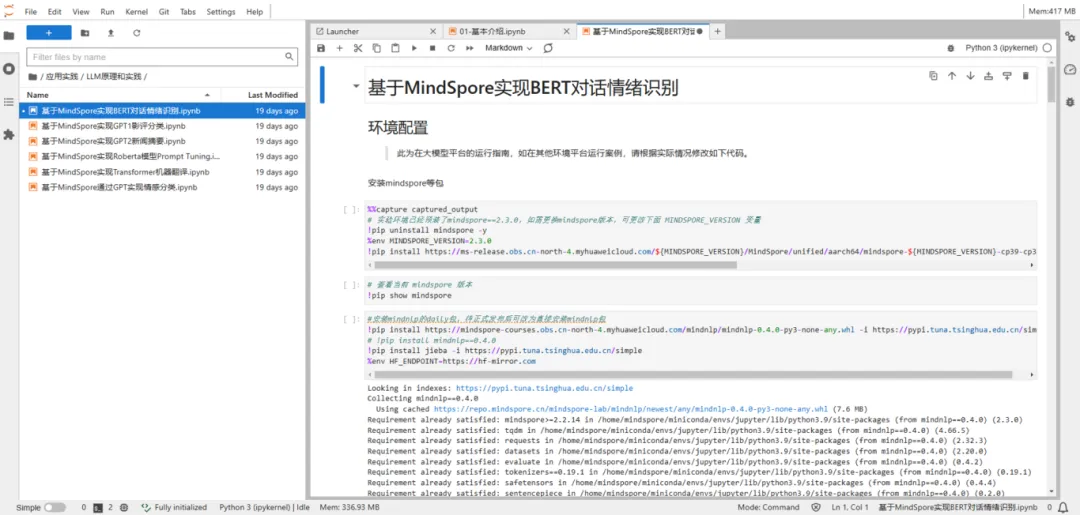1080x515 pixels.
Task: Show the table of contents panel
Action: click(9, 102)
